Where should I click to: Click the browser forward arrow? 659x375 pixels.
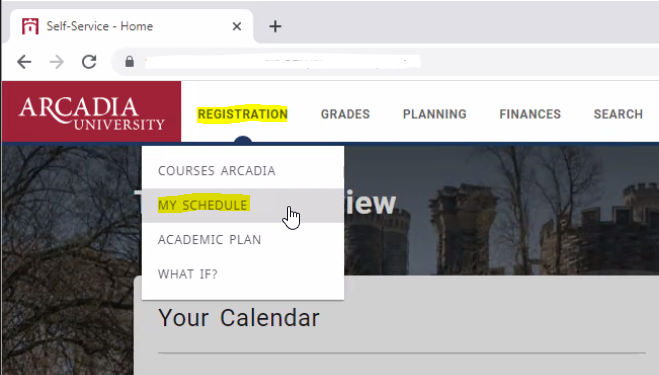pos(56,62)
